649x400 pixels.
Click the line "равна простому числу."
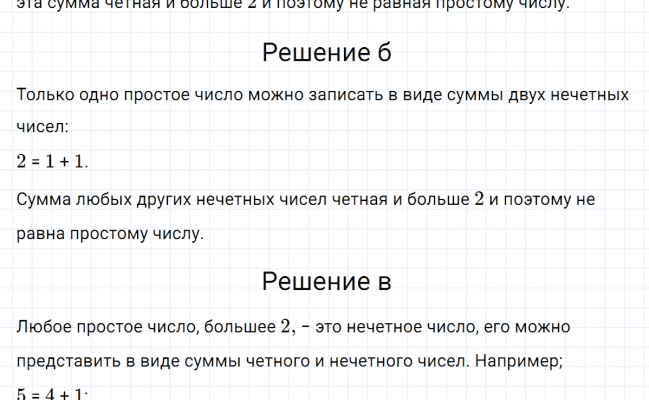click(109, 234)
